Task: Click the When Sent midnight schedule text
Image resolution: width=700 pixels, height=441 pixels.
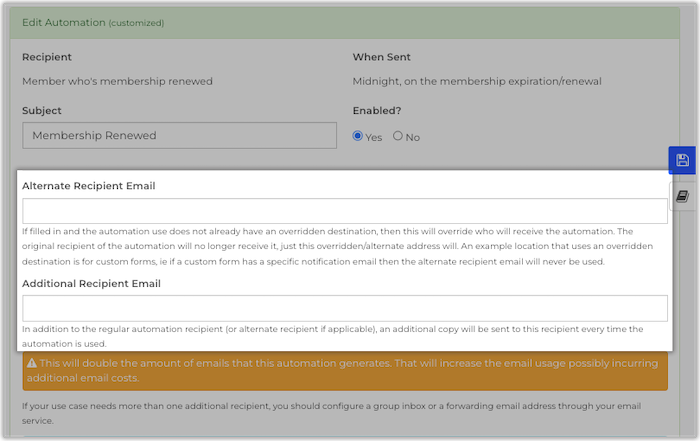Action: click(477, 81)
